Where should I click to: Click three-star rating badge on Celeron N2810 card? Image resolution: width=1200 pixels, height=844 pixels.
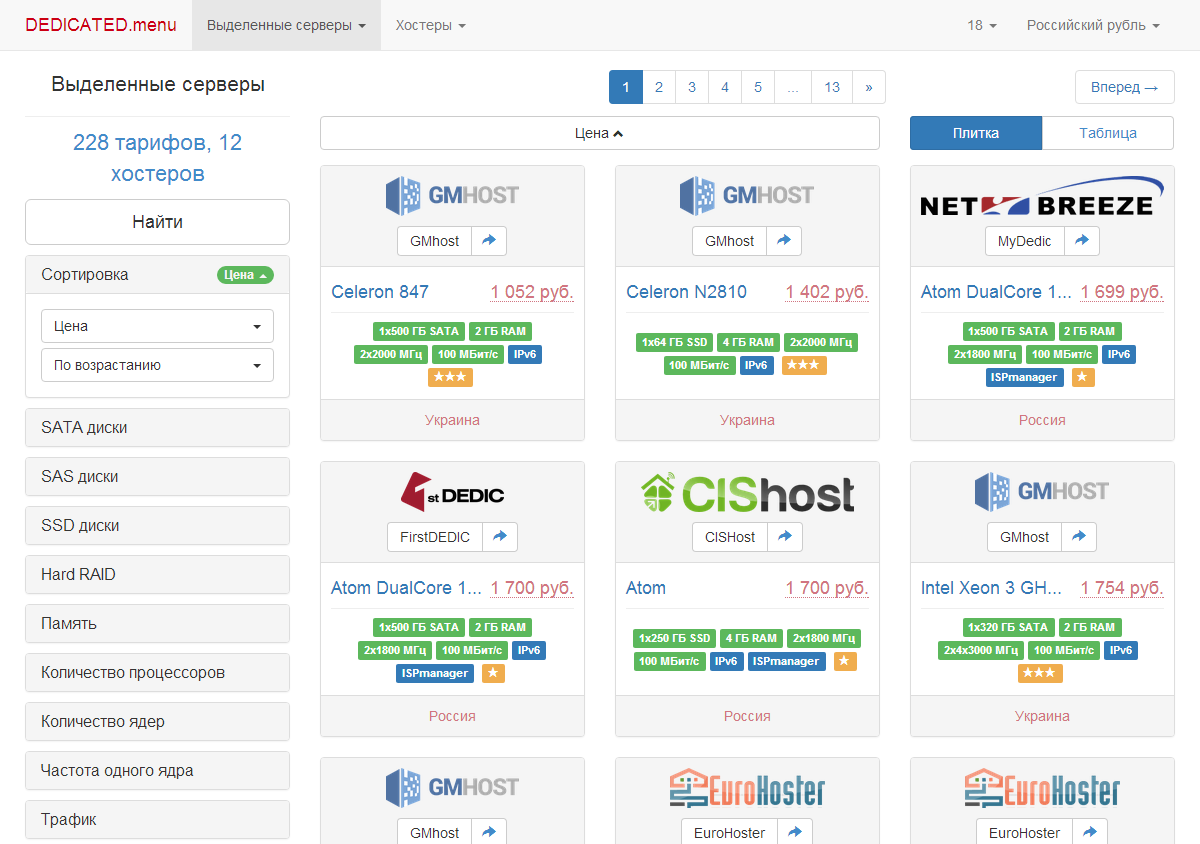click(x=804, y=365)
